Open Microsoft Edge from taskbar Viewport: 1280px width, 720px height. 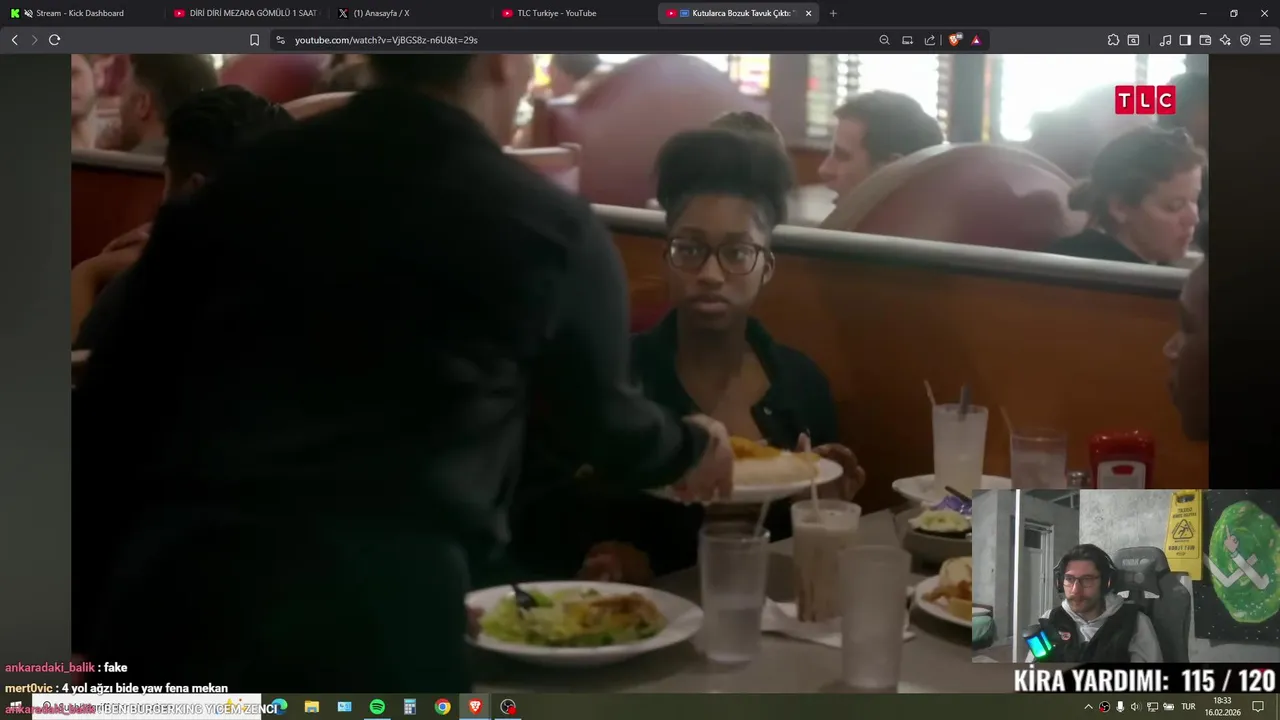tap(279, 706)
